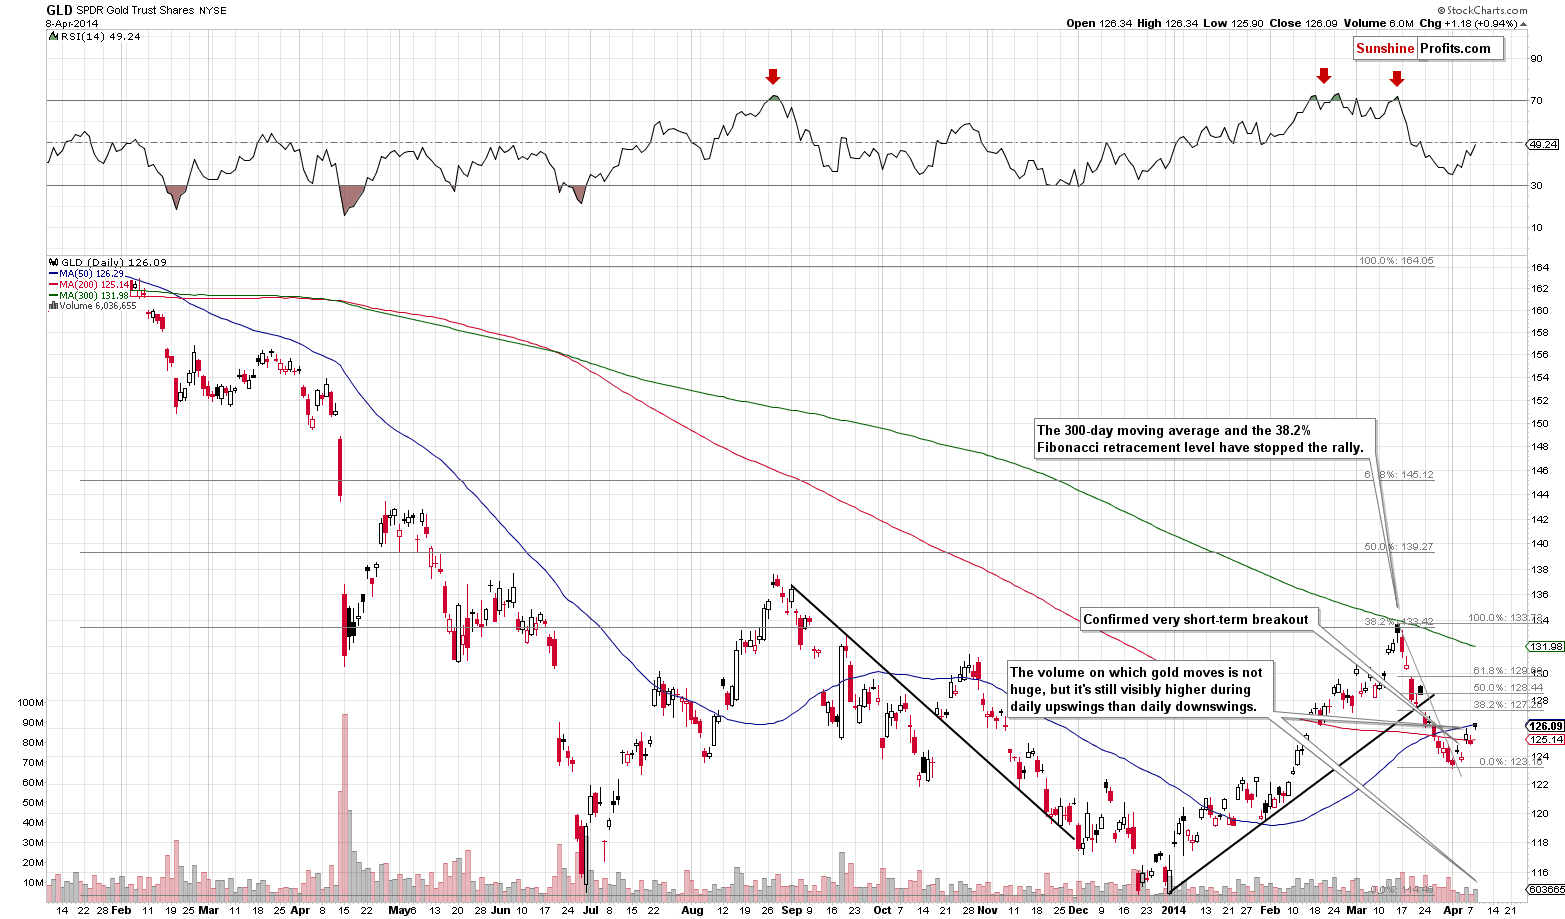The image size is (1565, 919).
Task: Click the Dec label on the date axis
Action: [1079, 911]
